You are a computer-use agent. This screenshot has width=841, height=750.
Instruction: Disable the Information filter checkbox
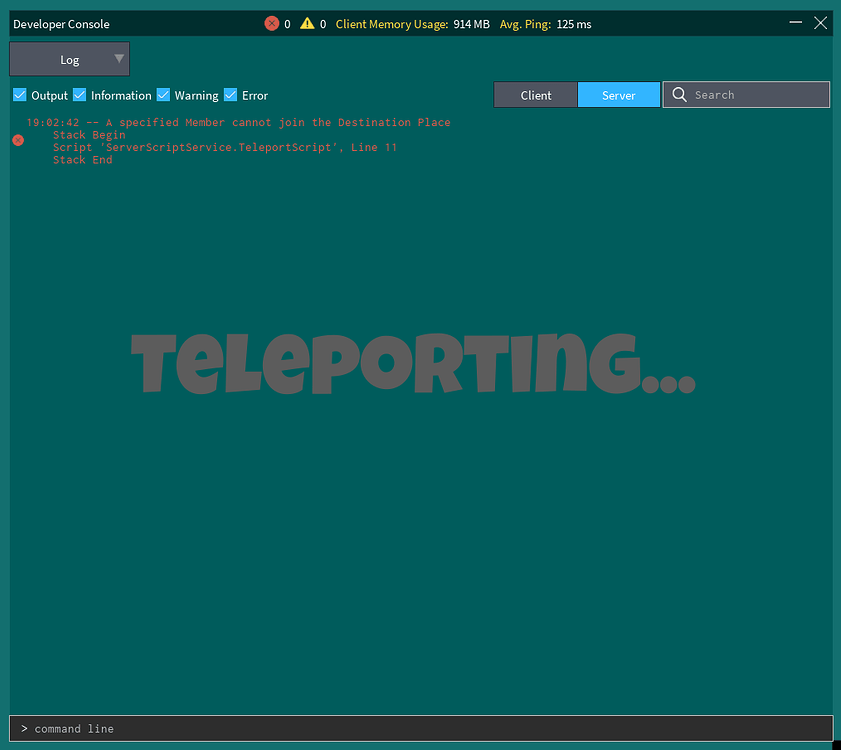coord(80,95)
